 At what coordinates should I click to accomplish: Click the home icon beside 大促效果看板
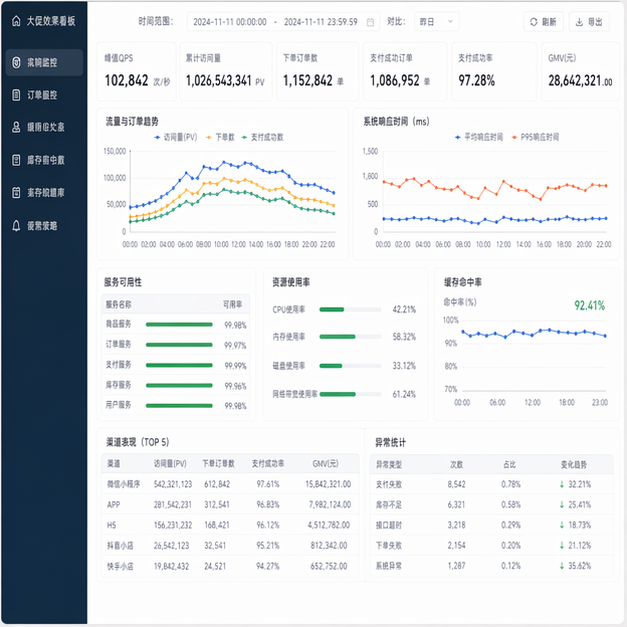(16, 21)
